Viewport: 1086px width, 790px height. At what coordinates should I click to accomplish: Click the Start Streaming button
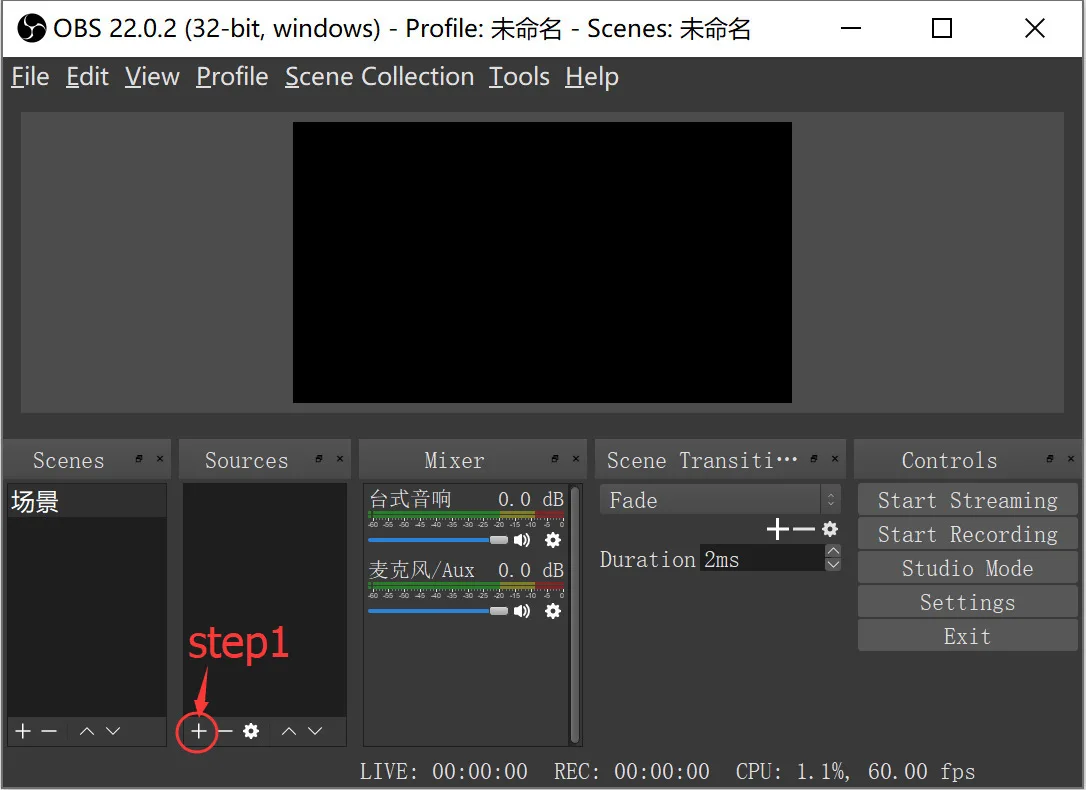click(967, 501)
